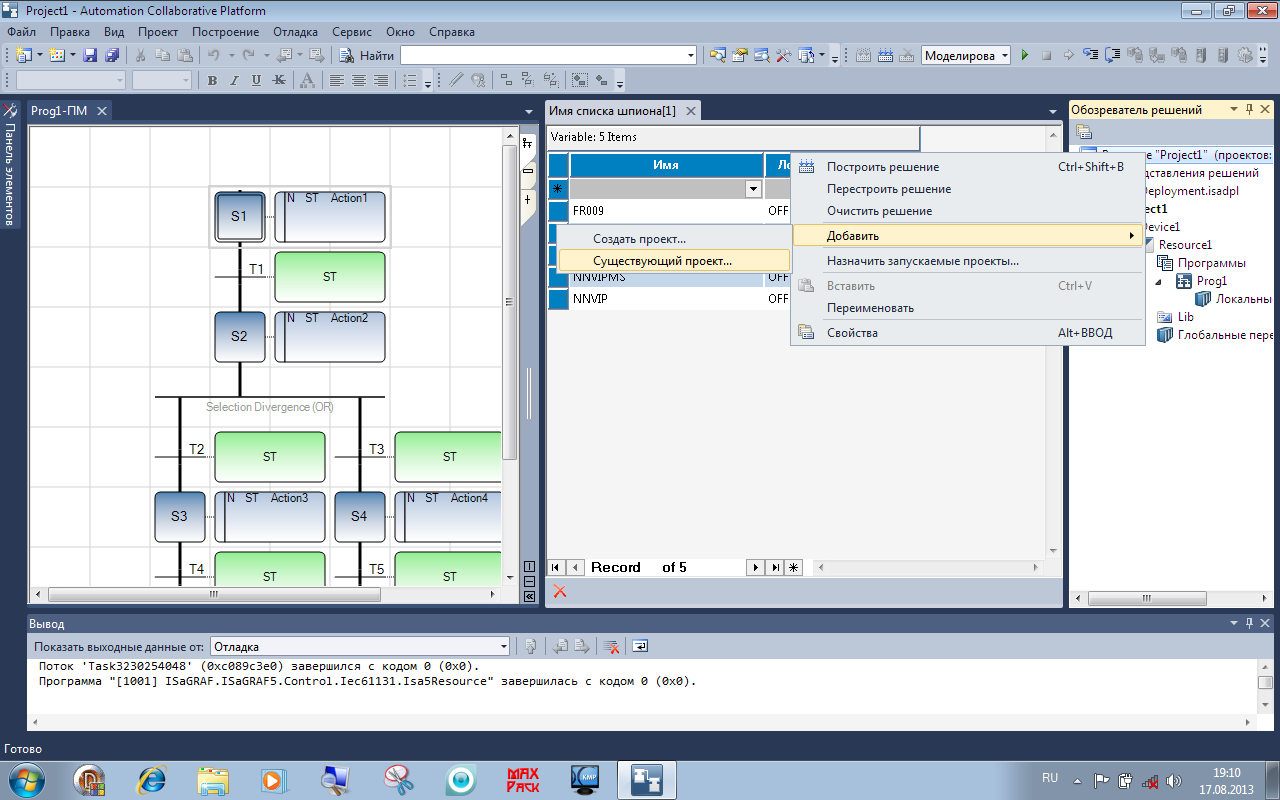Open Internet Explorer from the taskbar

point(152,779)
